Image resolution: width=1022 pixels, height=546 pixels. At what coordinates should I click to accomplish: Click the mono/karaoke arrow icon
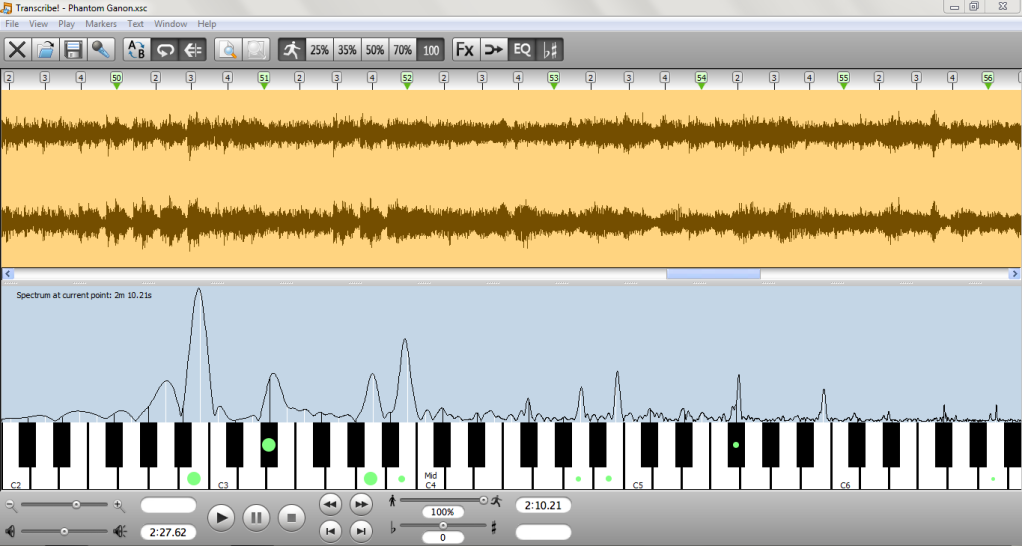[x=493, y=50]
